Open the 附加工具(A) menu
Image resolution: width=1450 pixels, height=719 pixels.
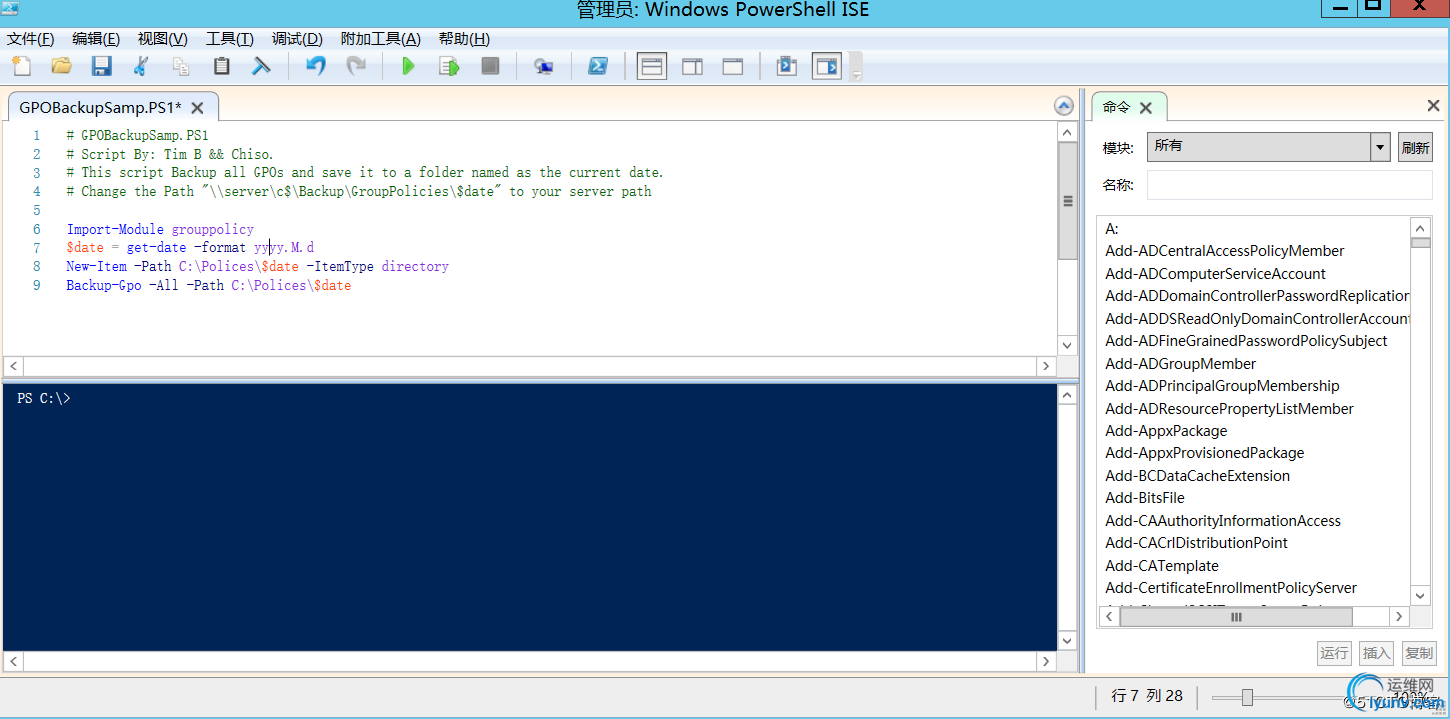[381, 38]
